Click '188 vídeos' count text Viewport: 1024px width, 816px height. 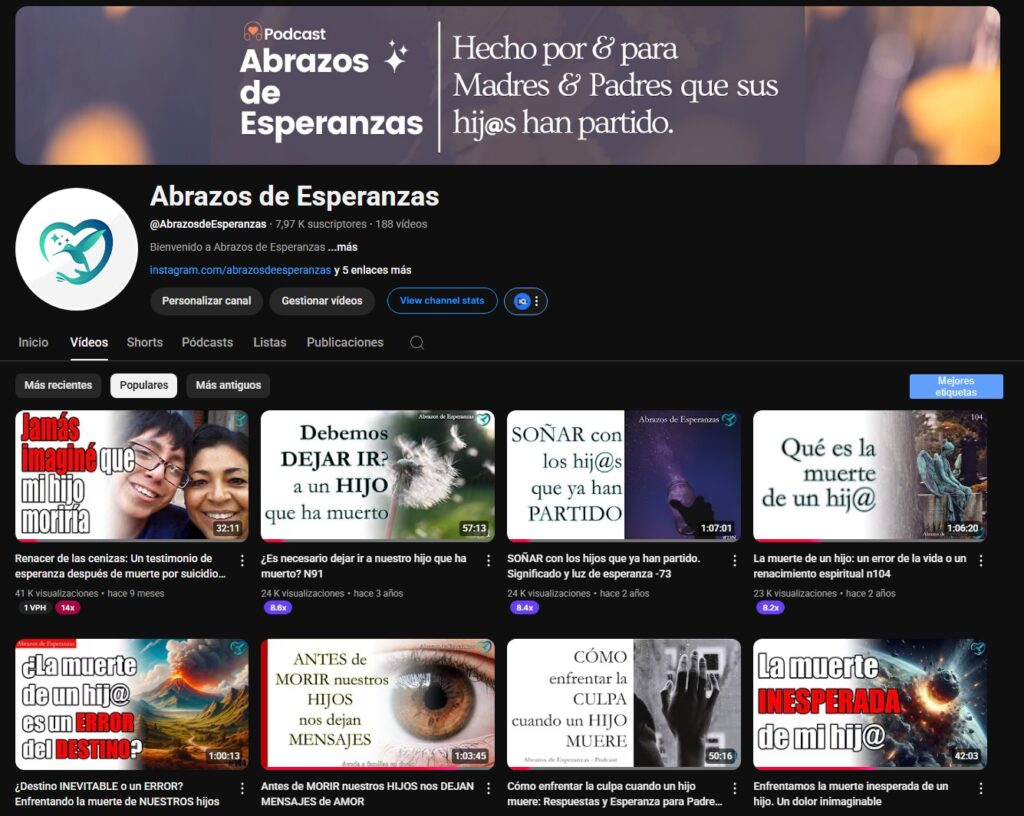click(x=401, y=224)
